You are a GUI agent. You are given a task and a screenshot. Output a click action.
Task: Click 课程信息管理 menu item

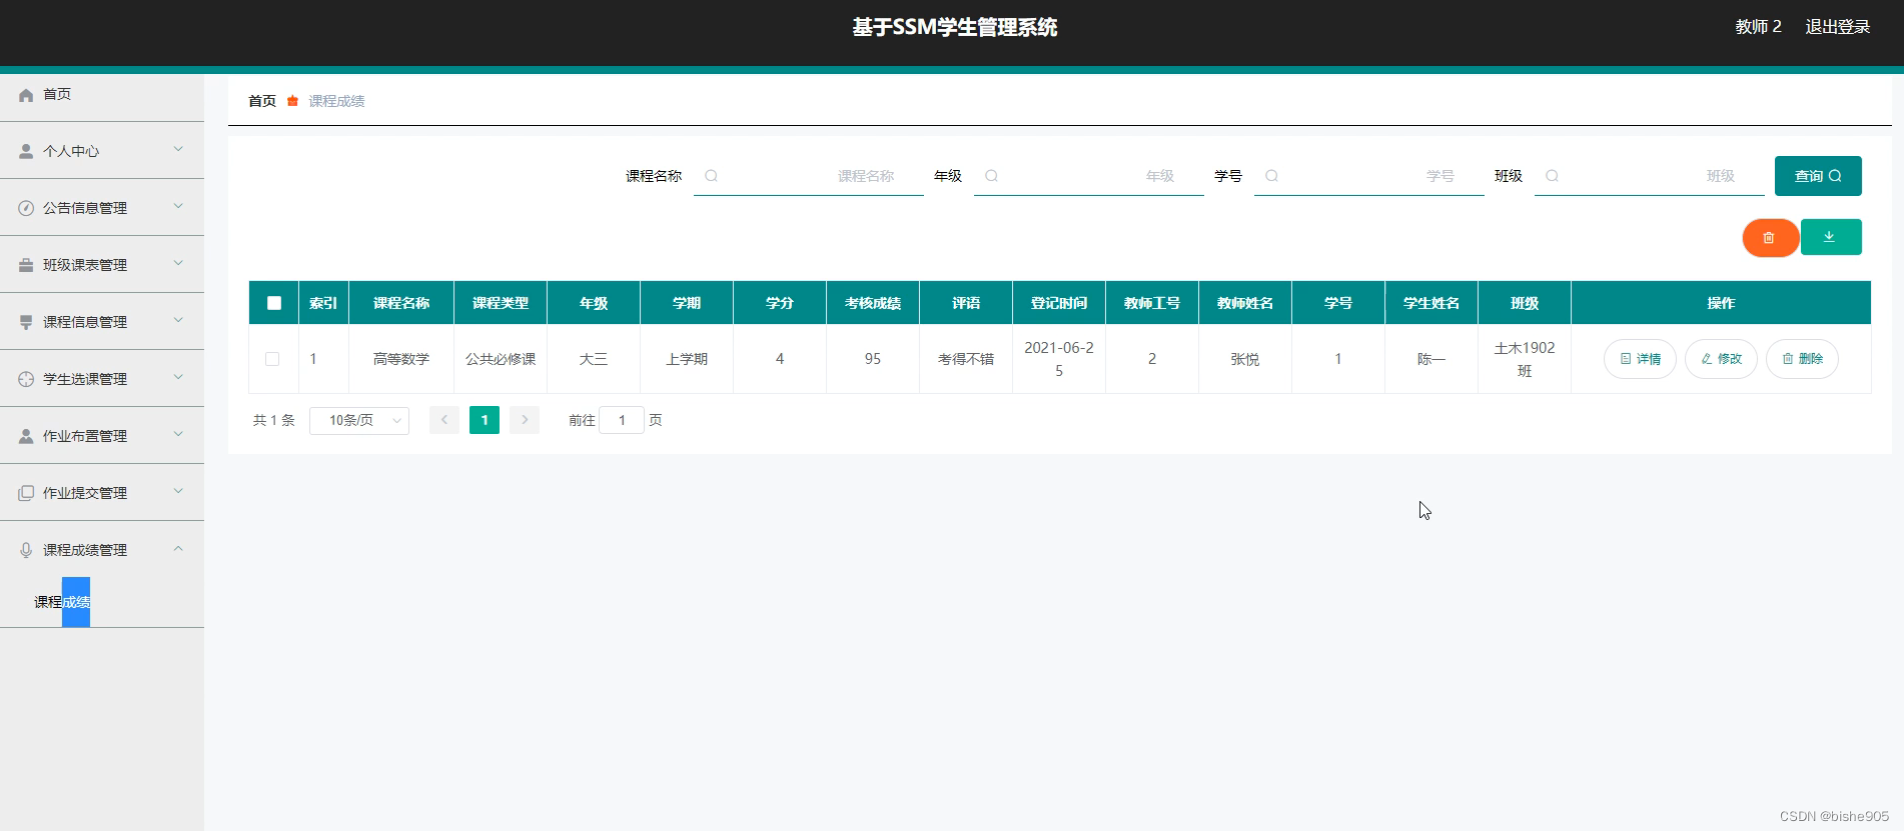pyautogui.click(x=102, y=322)
